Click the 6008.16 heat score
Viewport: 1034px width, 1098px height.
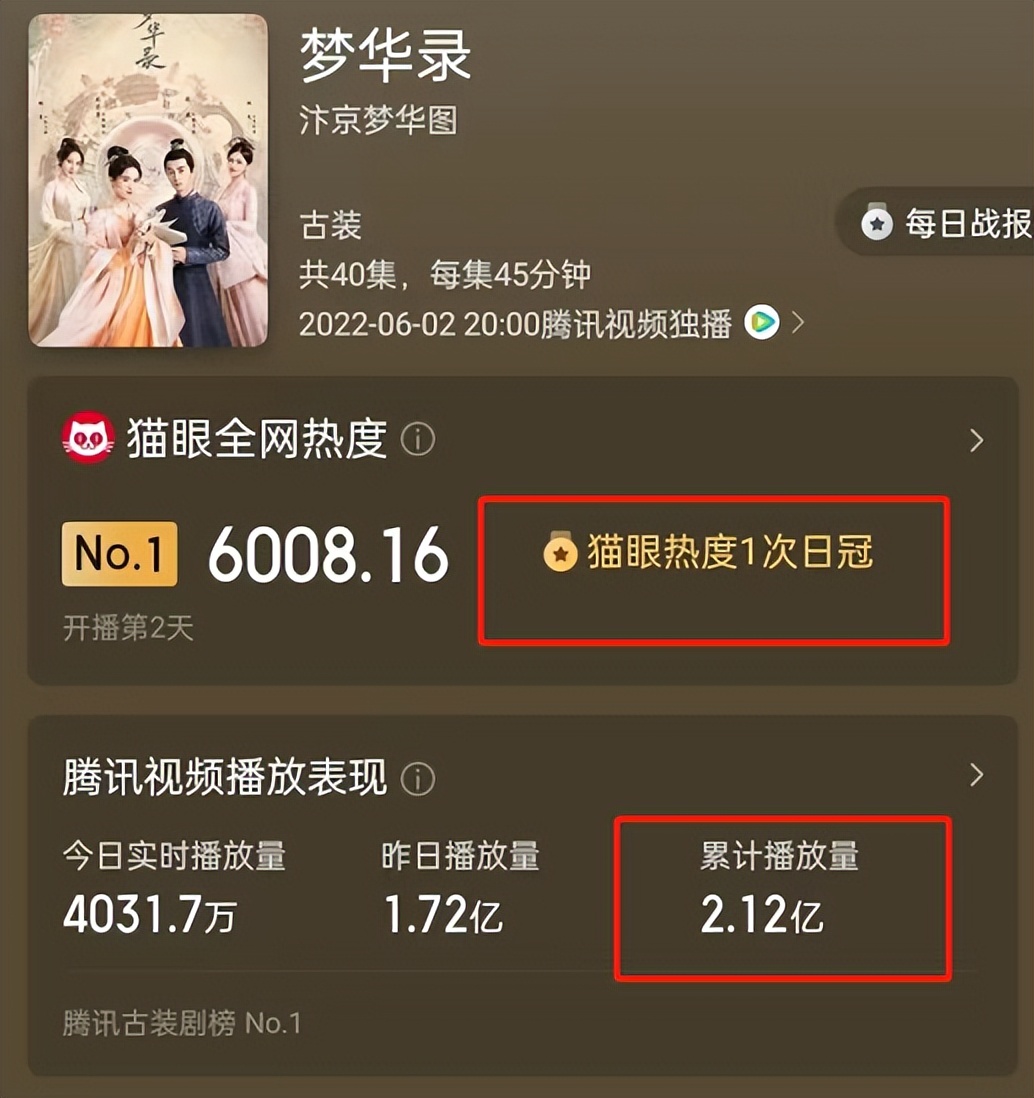(x=328, y=555)
